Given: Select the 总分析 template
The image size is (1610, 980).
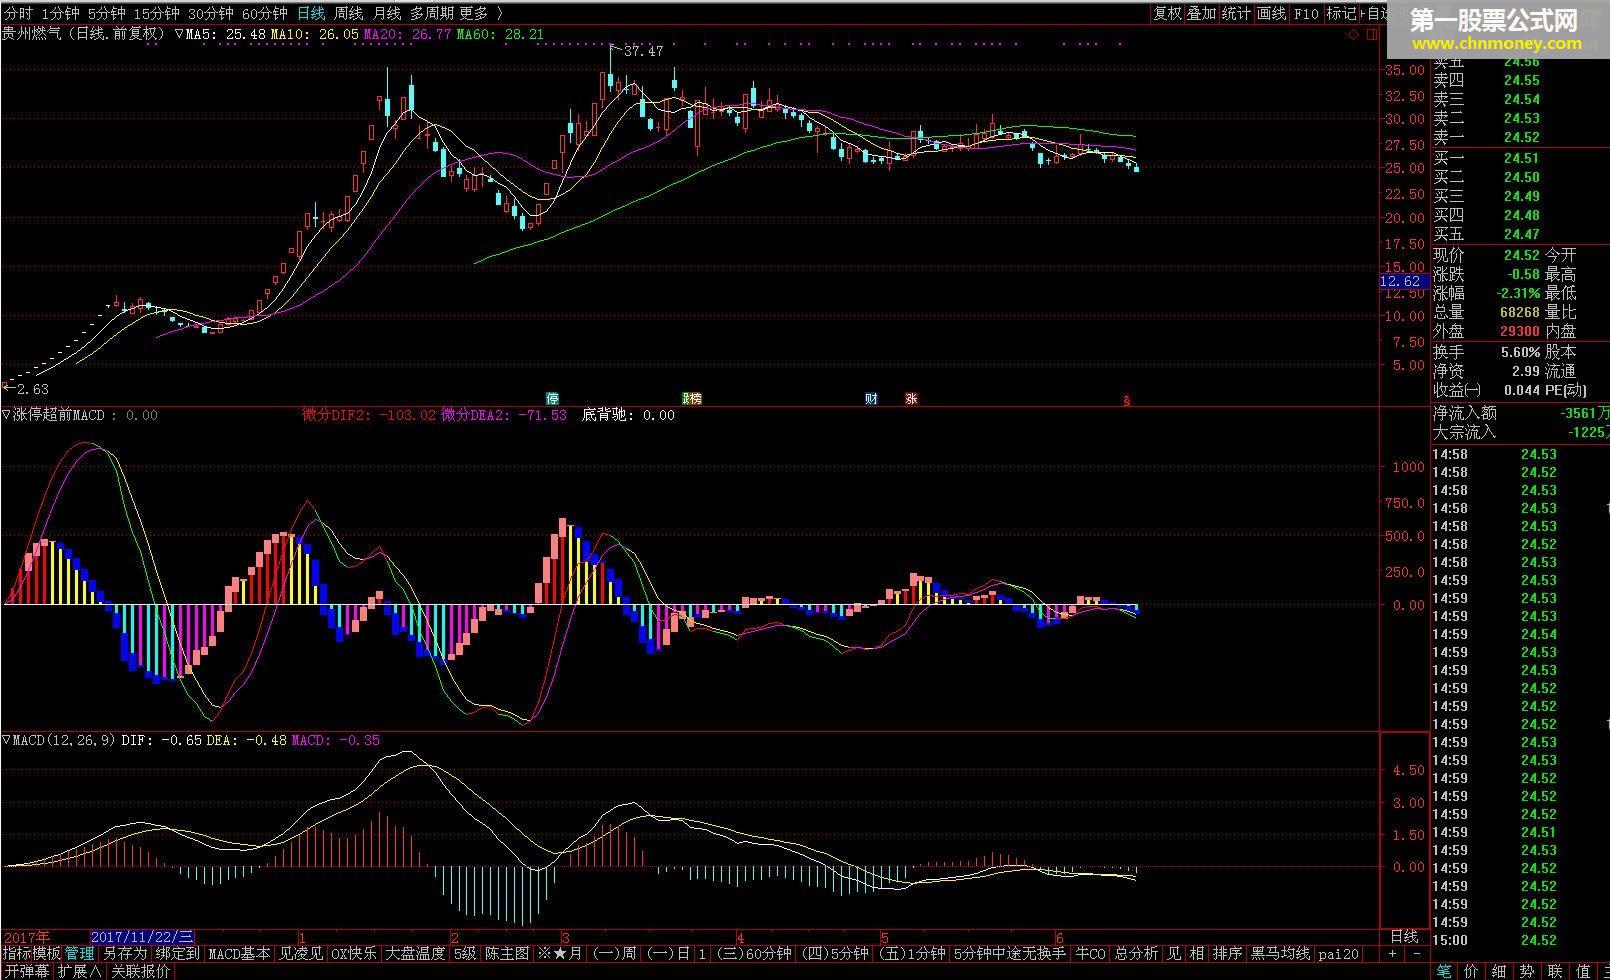Looking at the screenshot, I should pyautogui.click(x=1136, y=954).
